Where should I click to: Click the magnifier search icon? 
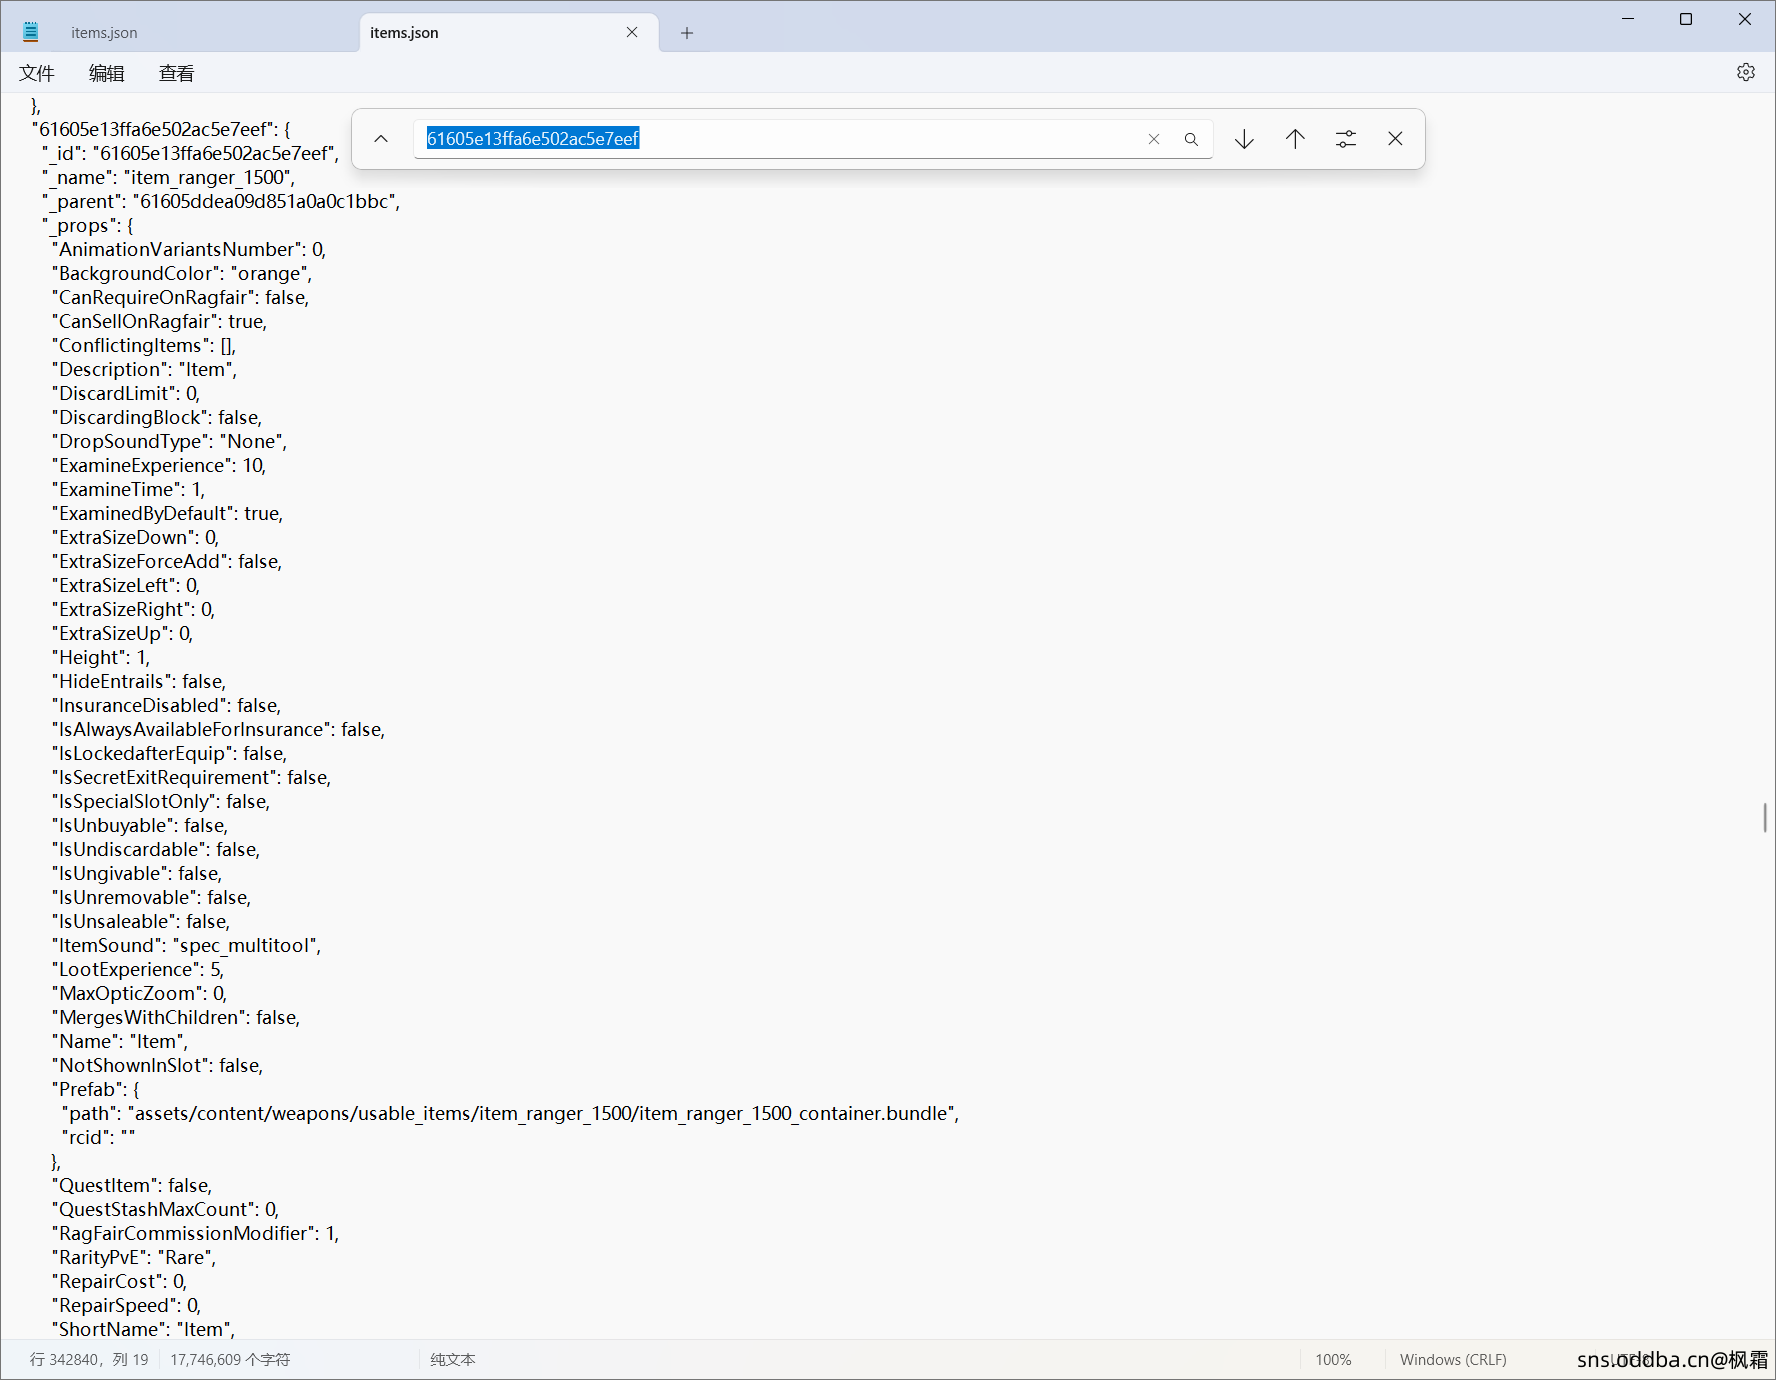click(x=1191, y=139)
